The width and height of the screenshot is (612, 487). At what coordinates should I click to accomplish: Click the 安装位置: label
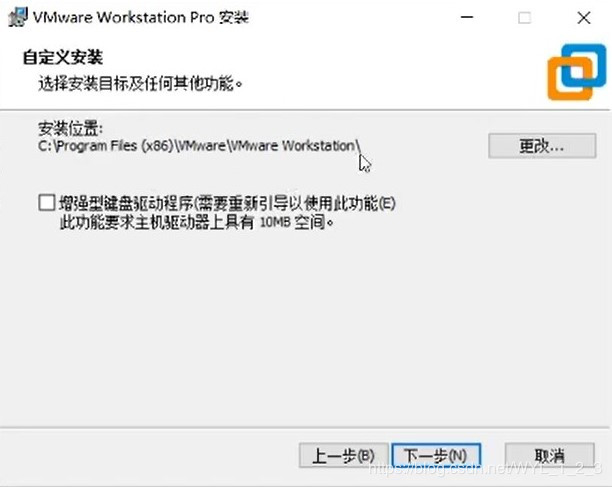pyautogui.click(x=70, y=128)
